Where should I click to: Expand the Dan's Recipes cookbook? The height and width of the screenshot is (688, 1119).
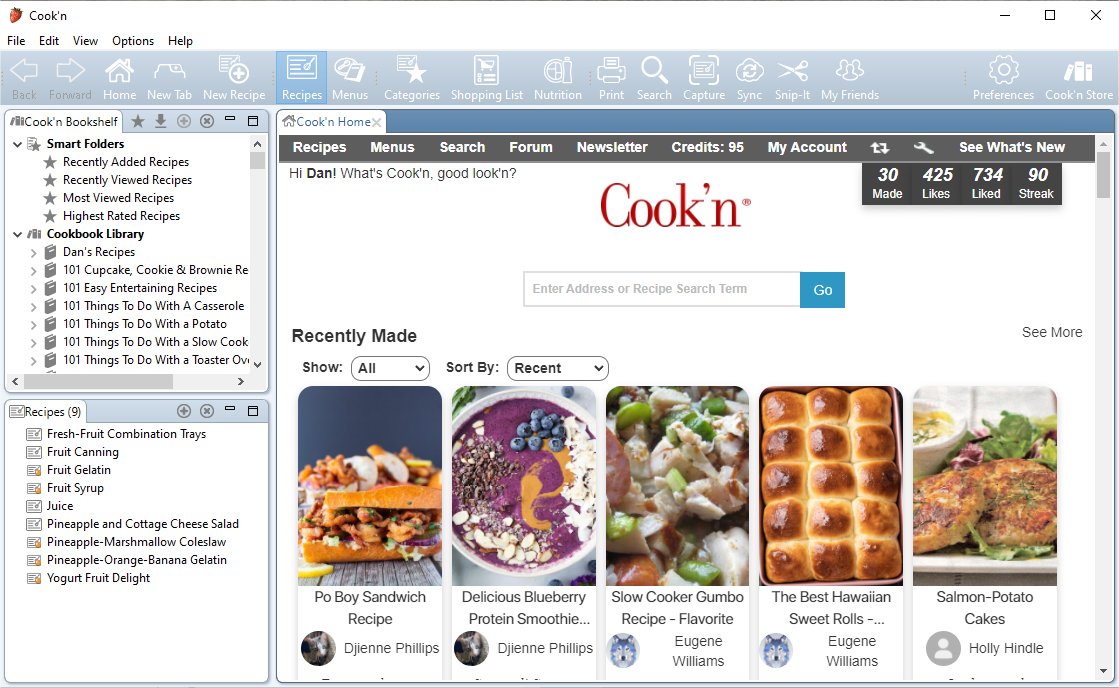point(33,252)
